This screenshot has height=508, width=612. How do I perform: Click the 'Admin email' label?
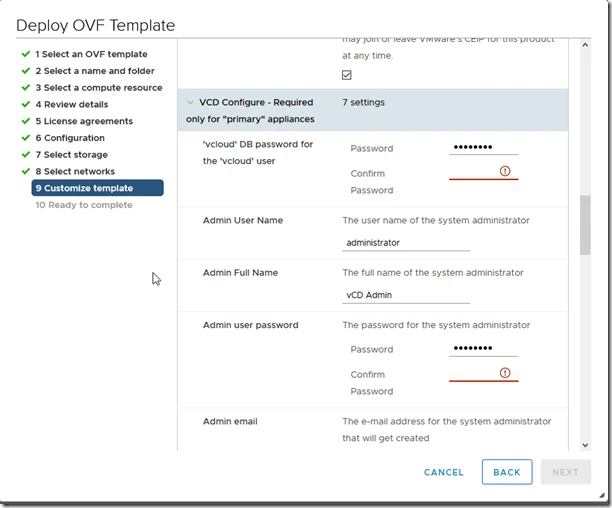click(230, 421)
